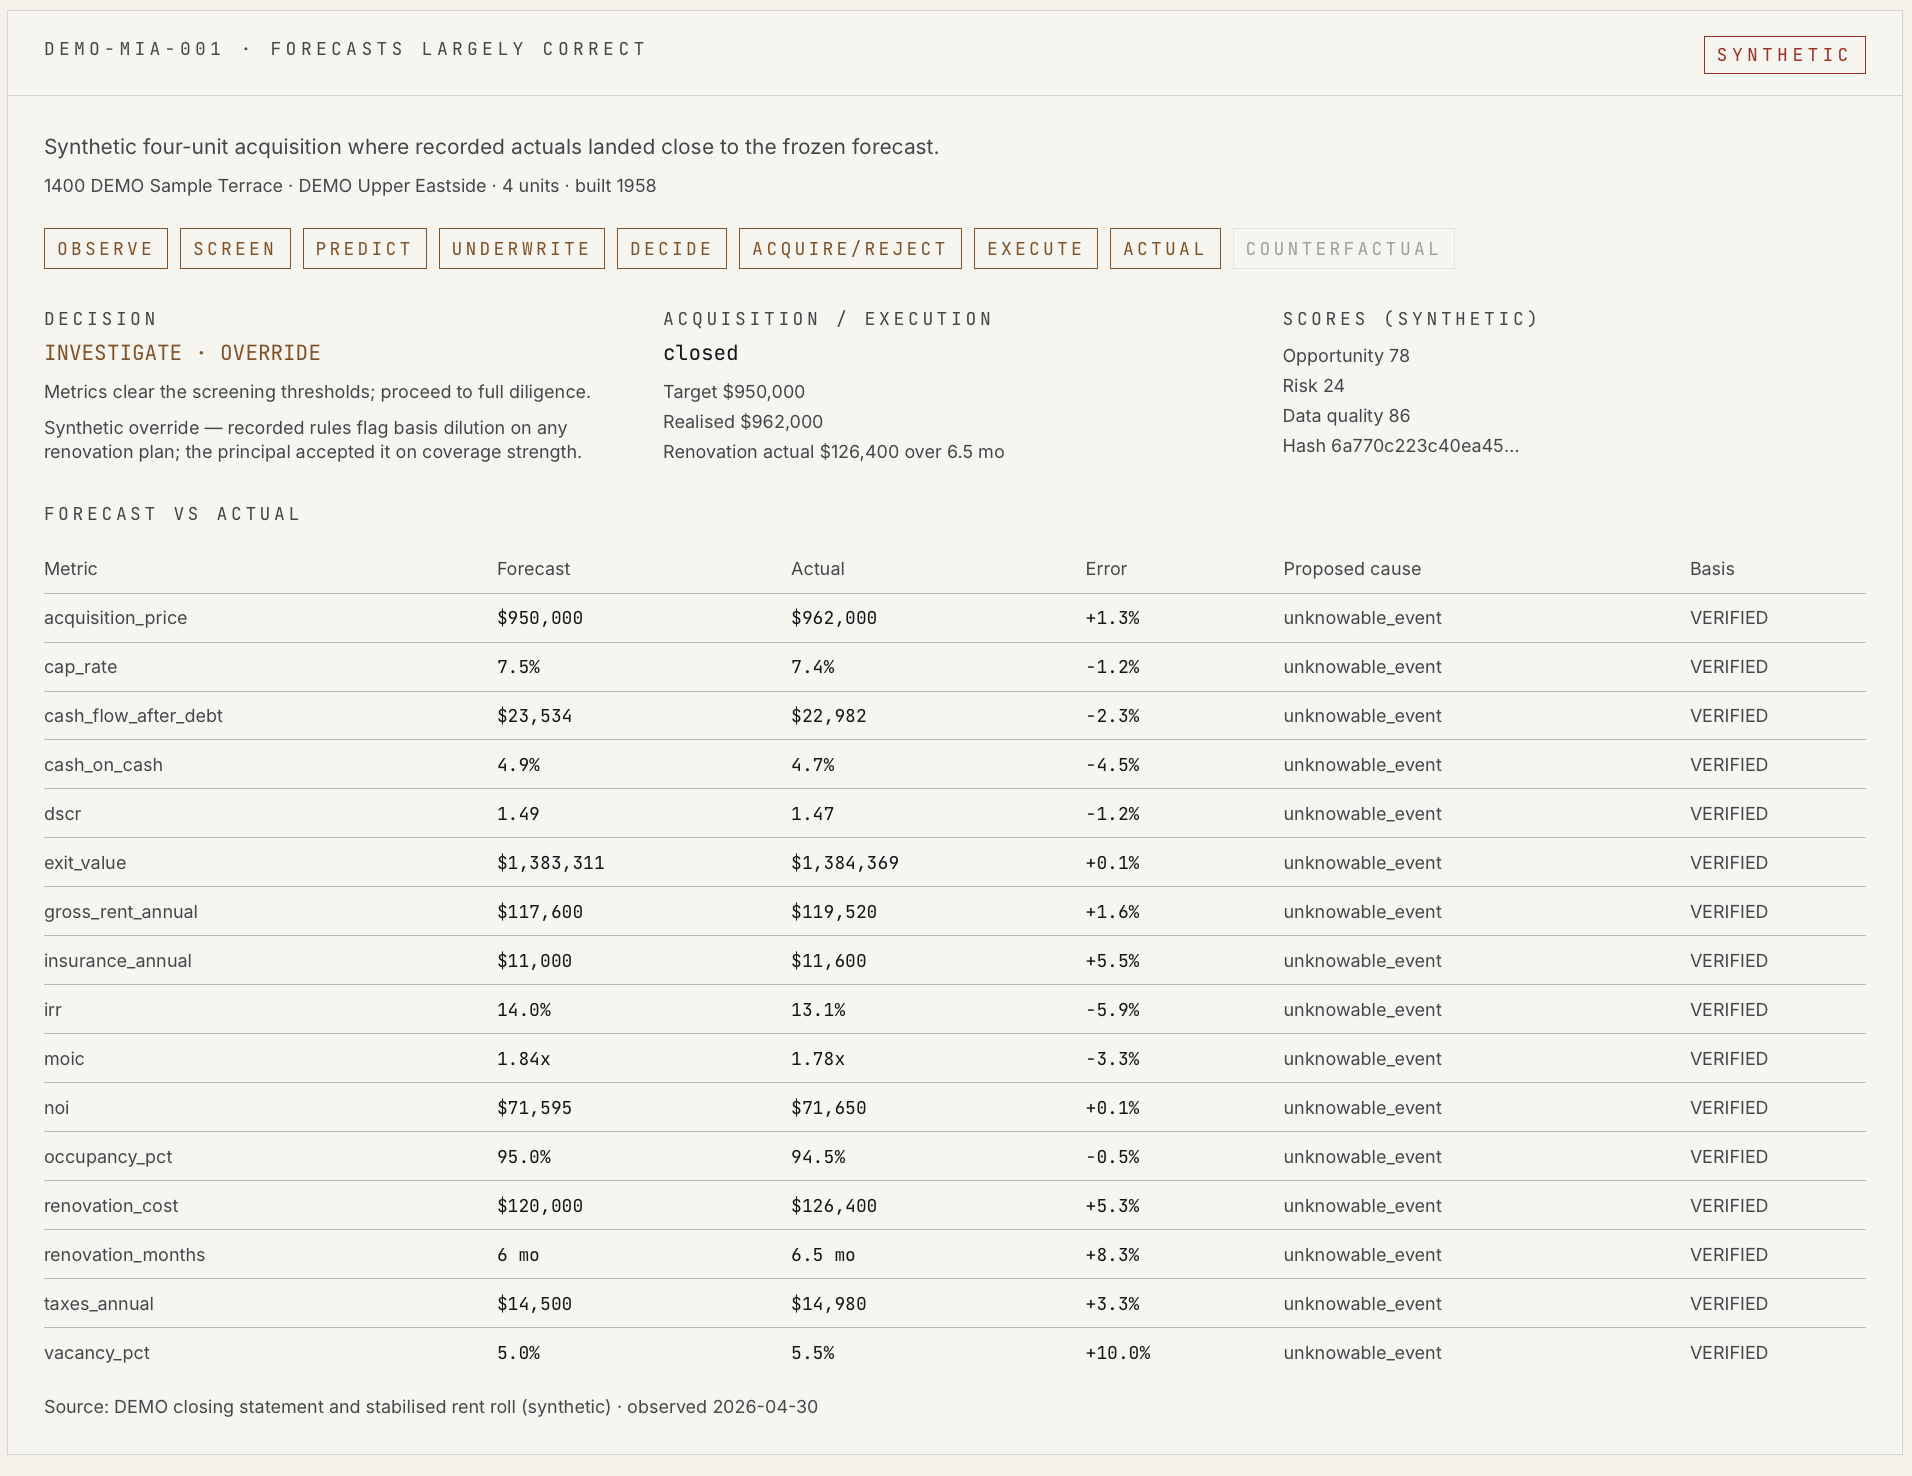Image resolution: width=1912 pixels, height=1476 pixels.
Task: Click the Forecast column header
Action: 533,569
